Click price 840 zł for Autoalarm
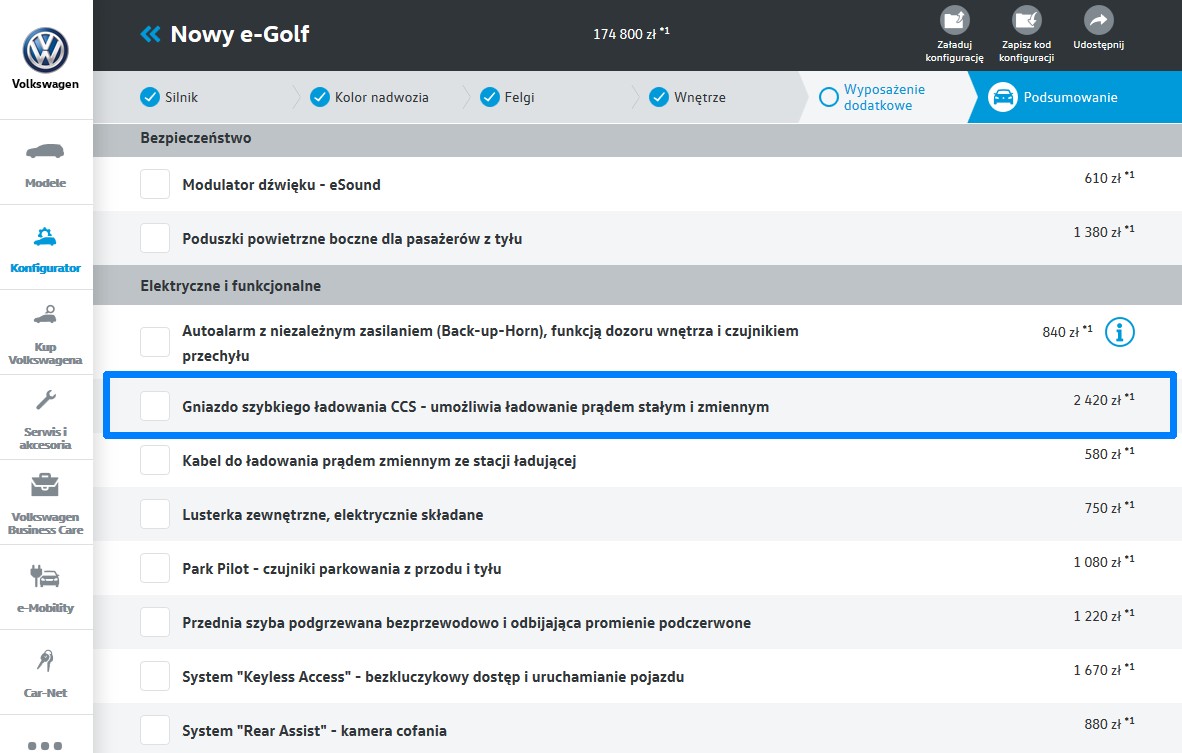Image resolution: width=1182 pixels, height=753 pixels. pos(1067,332)
